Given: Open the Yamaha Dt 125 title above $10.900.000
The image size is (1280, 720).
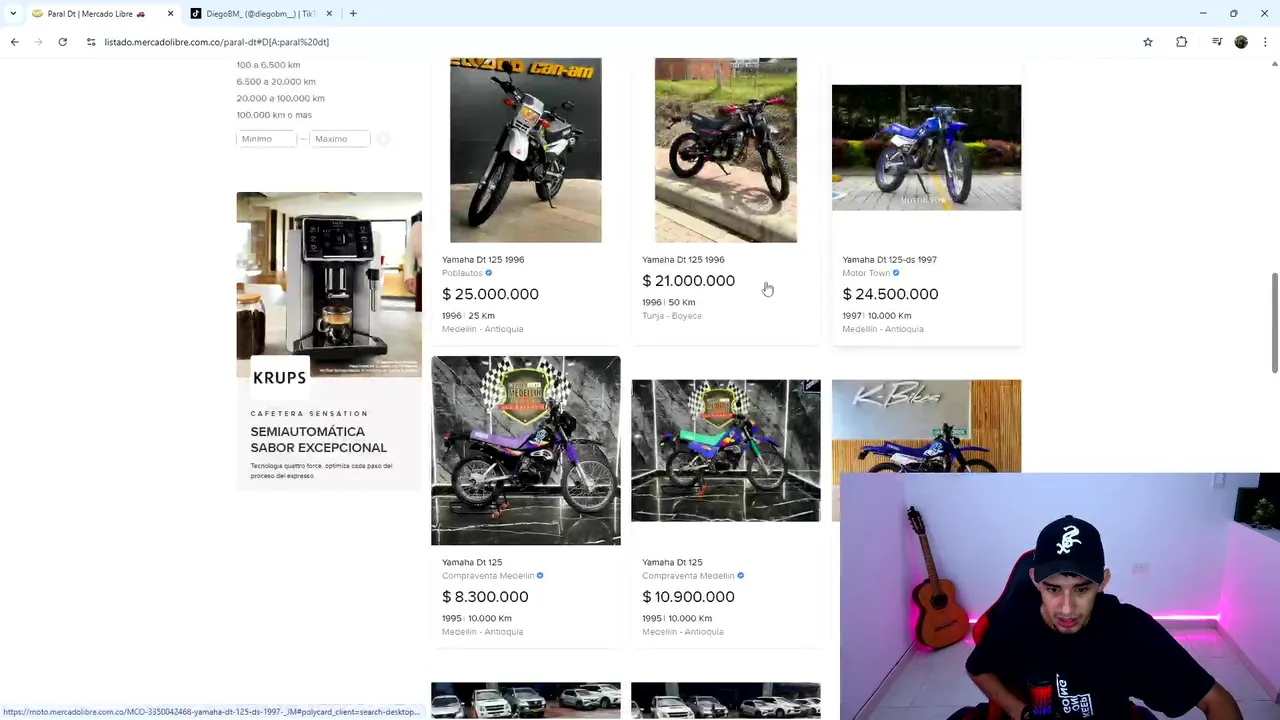Looking at the screenshot, I should [x=672, y=562].
